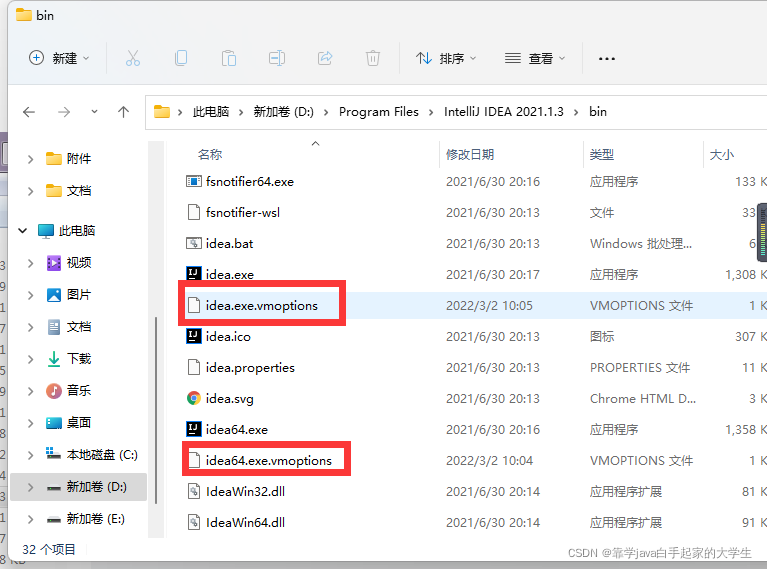Click the Paste clipboard icon
This screenshot has width=767, height=569.
[x=228, y=58]
